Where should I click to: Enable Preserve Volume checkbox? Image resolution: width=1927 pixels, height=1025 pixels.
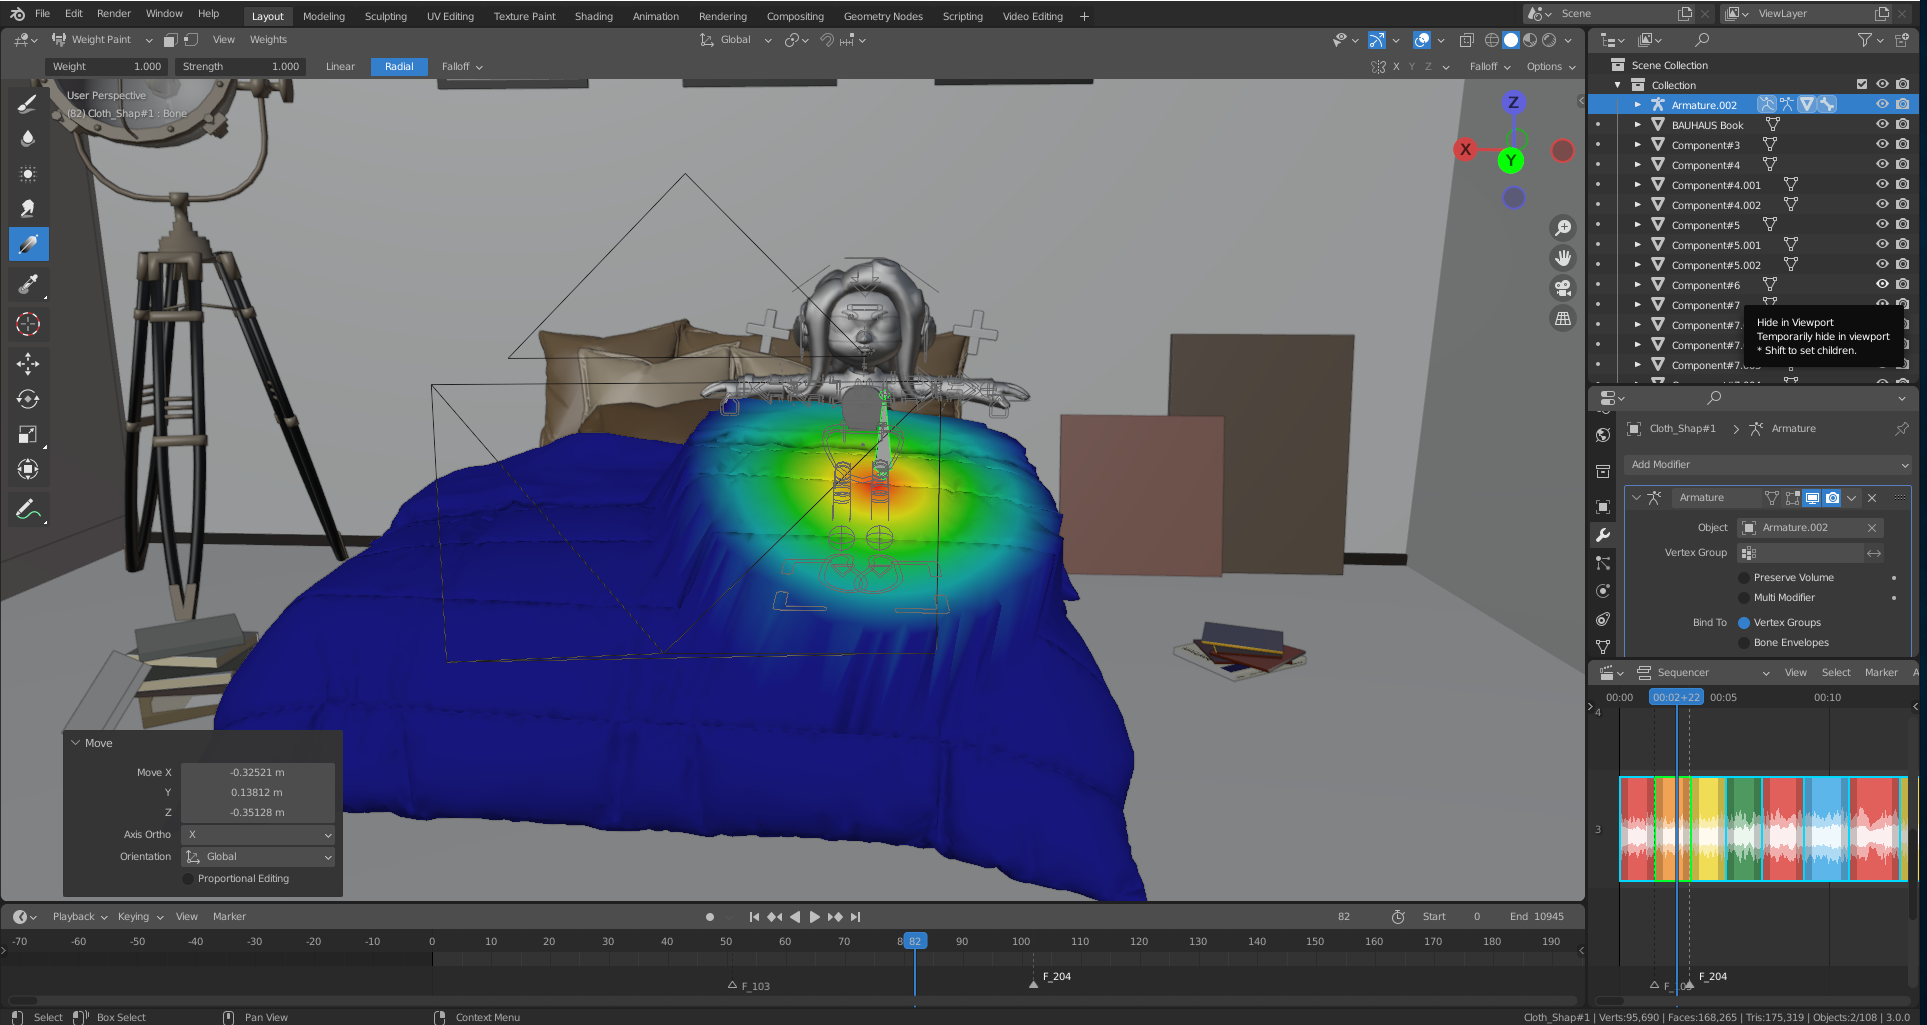coord(1744,577)
